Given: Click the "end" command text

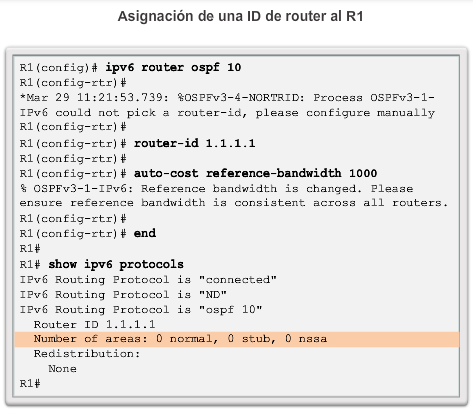Looking at the screenshot, I should point(145,233).
